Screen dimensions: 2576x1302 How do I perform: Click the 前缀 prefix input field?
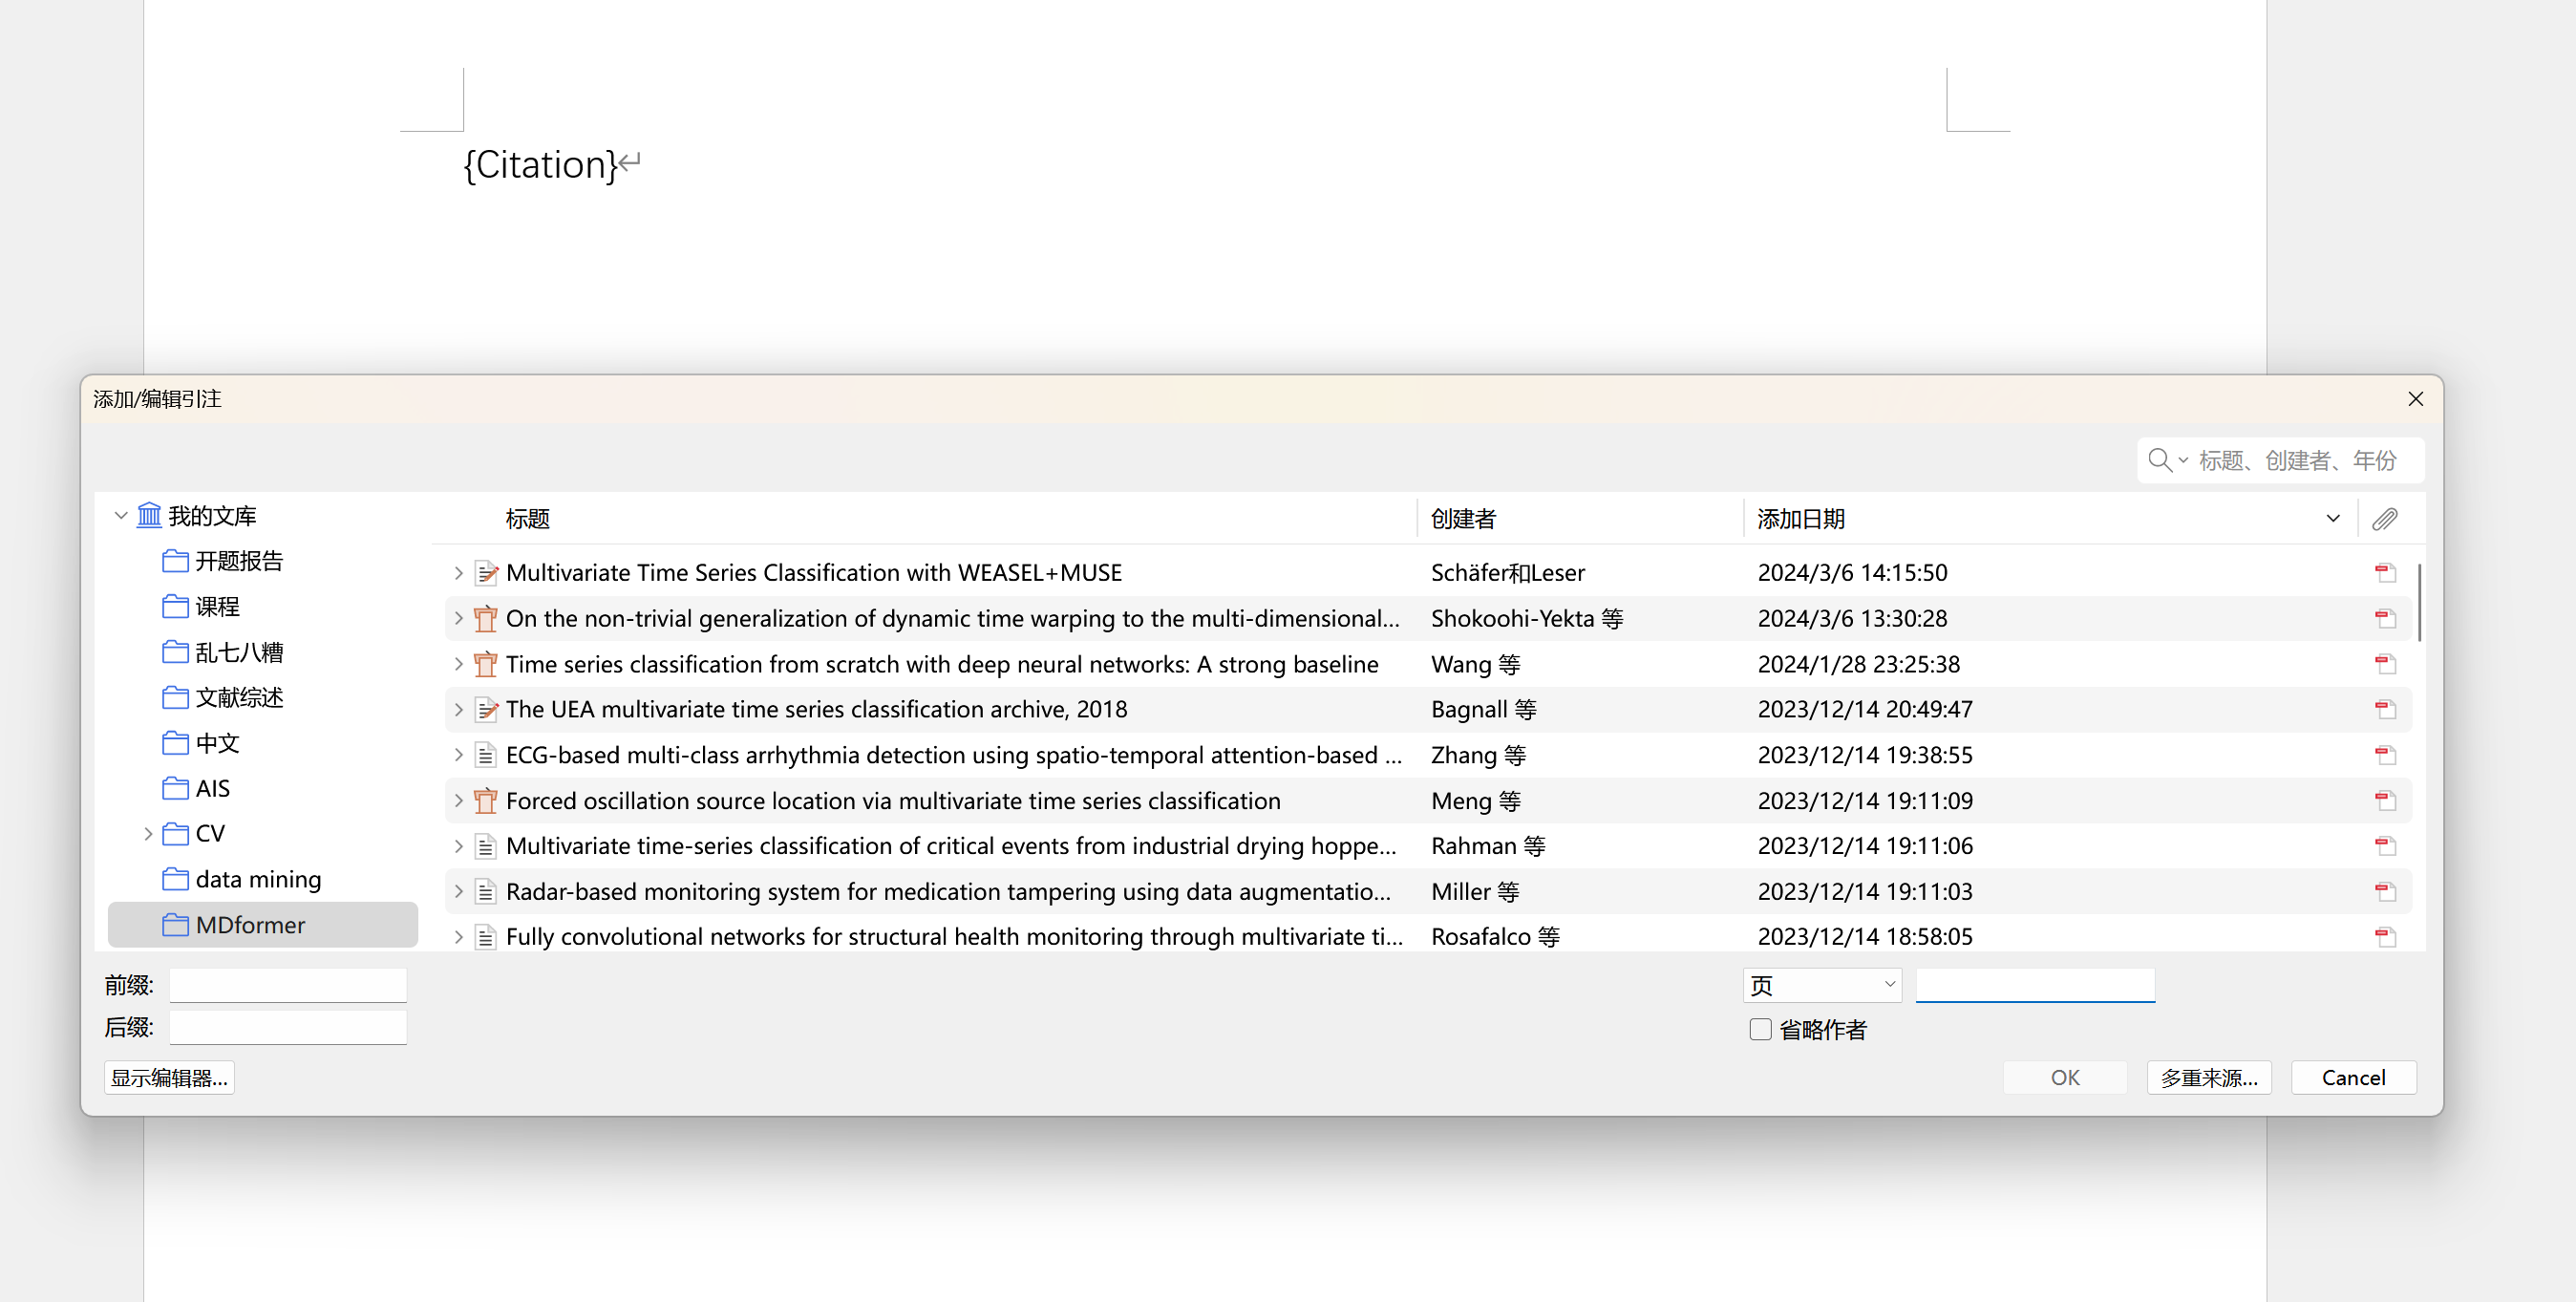[x=288, y=985]
